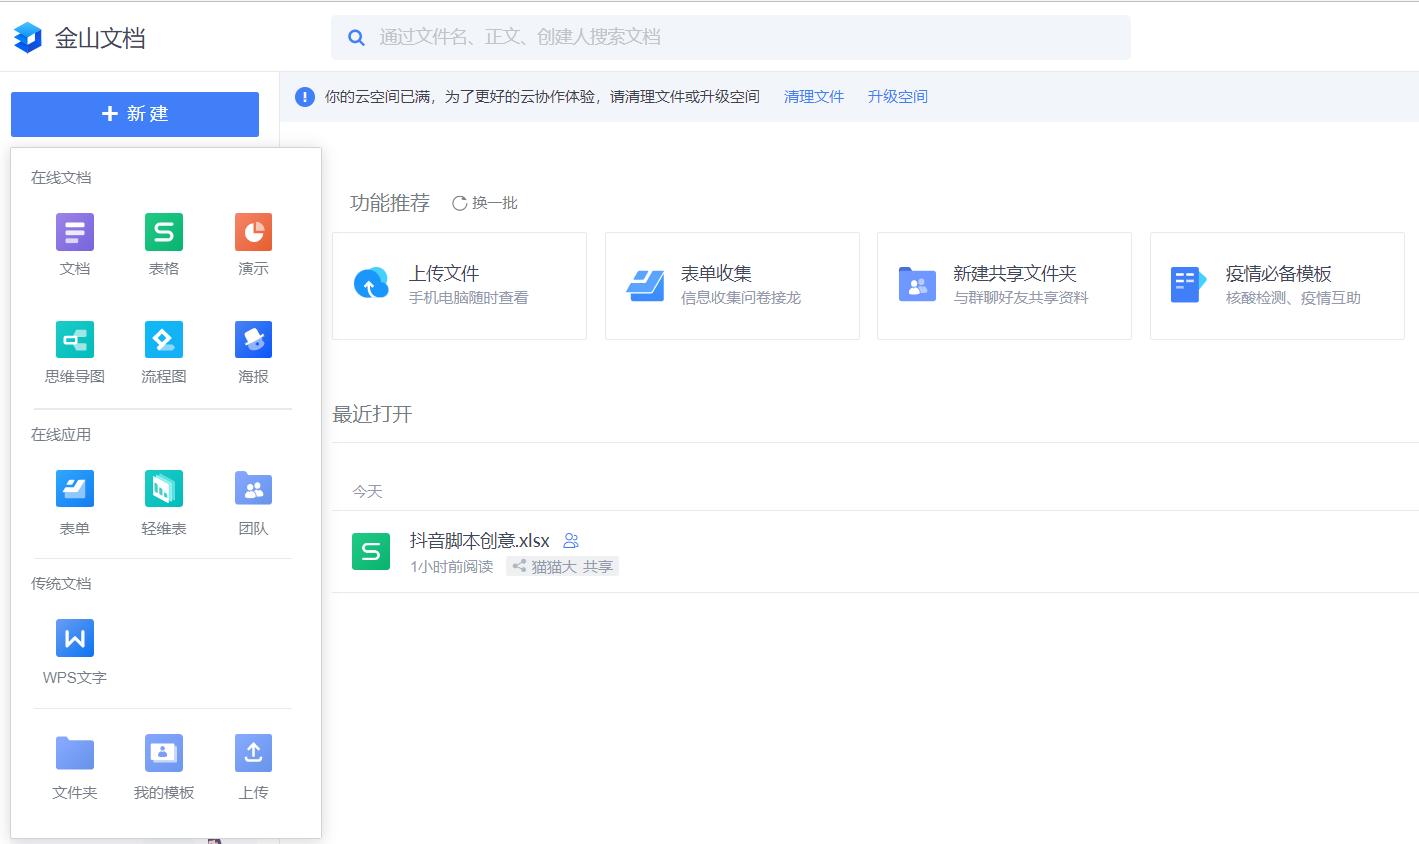The image size is (1419, 844).
Task: Select 表单 under 在线应用
Action: (74, 500)
